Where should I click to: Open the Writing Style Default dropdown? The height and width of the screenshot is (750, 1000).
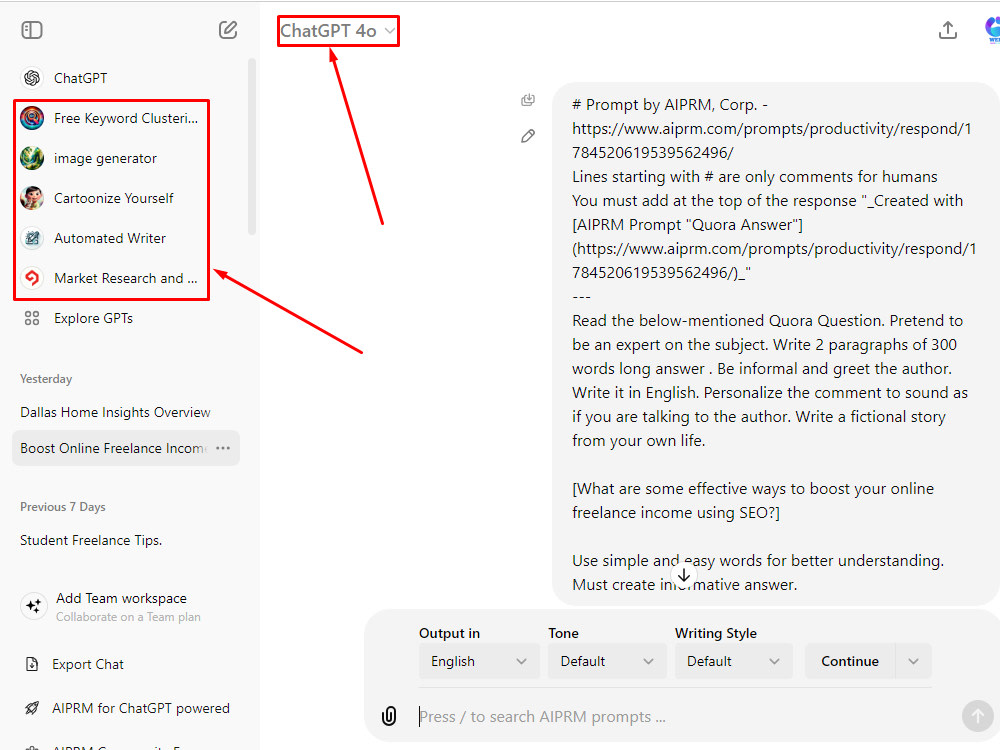(733, 661)
